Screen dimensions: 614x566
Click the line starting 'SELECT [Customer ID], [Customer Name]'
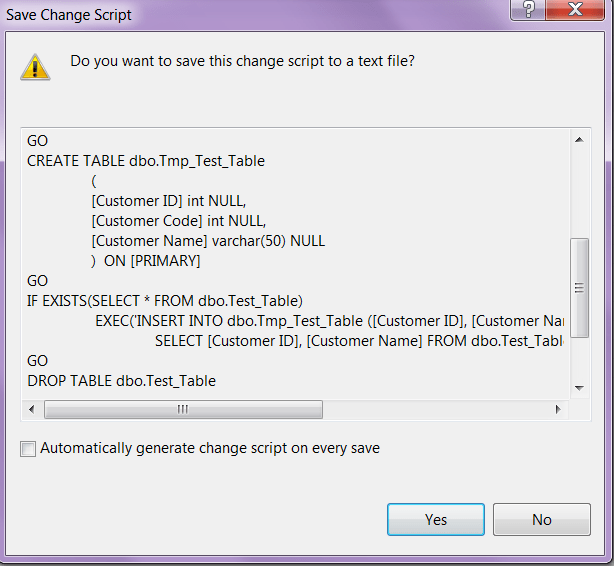tap(359, 341)
